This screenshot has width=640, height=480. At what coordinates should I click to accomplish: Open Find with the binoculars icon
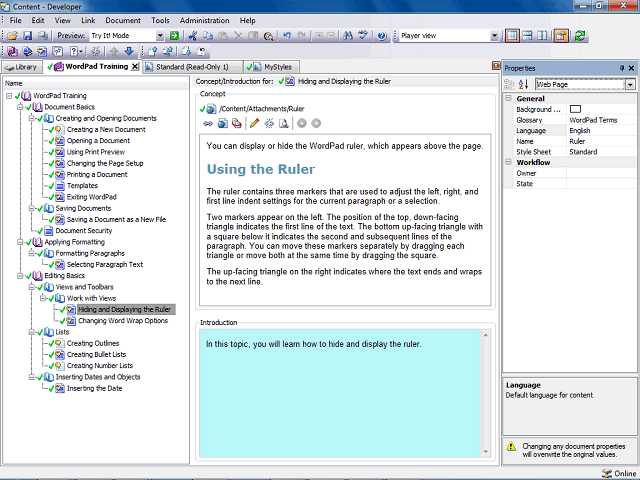[x=348, y=36]
